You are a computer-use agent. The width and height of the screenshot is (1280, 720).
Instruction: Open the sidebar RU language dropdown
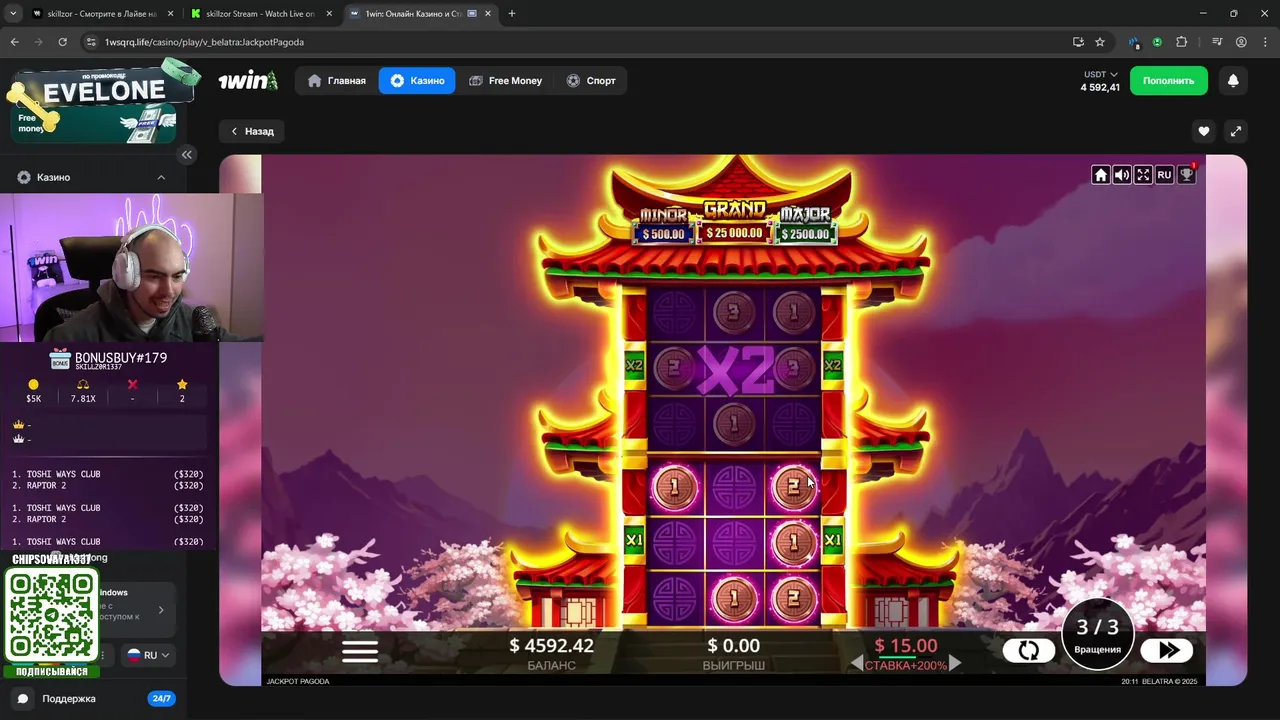click(148, 655)
